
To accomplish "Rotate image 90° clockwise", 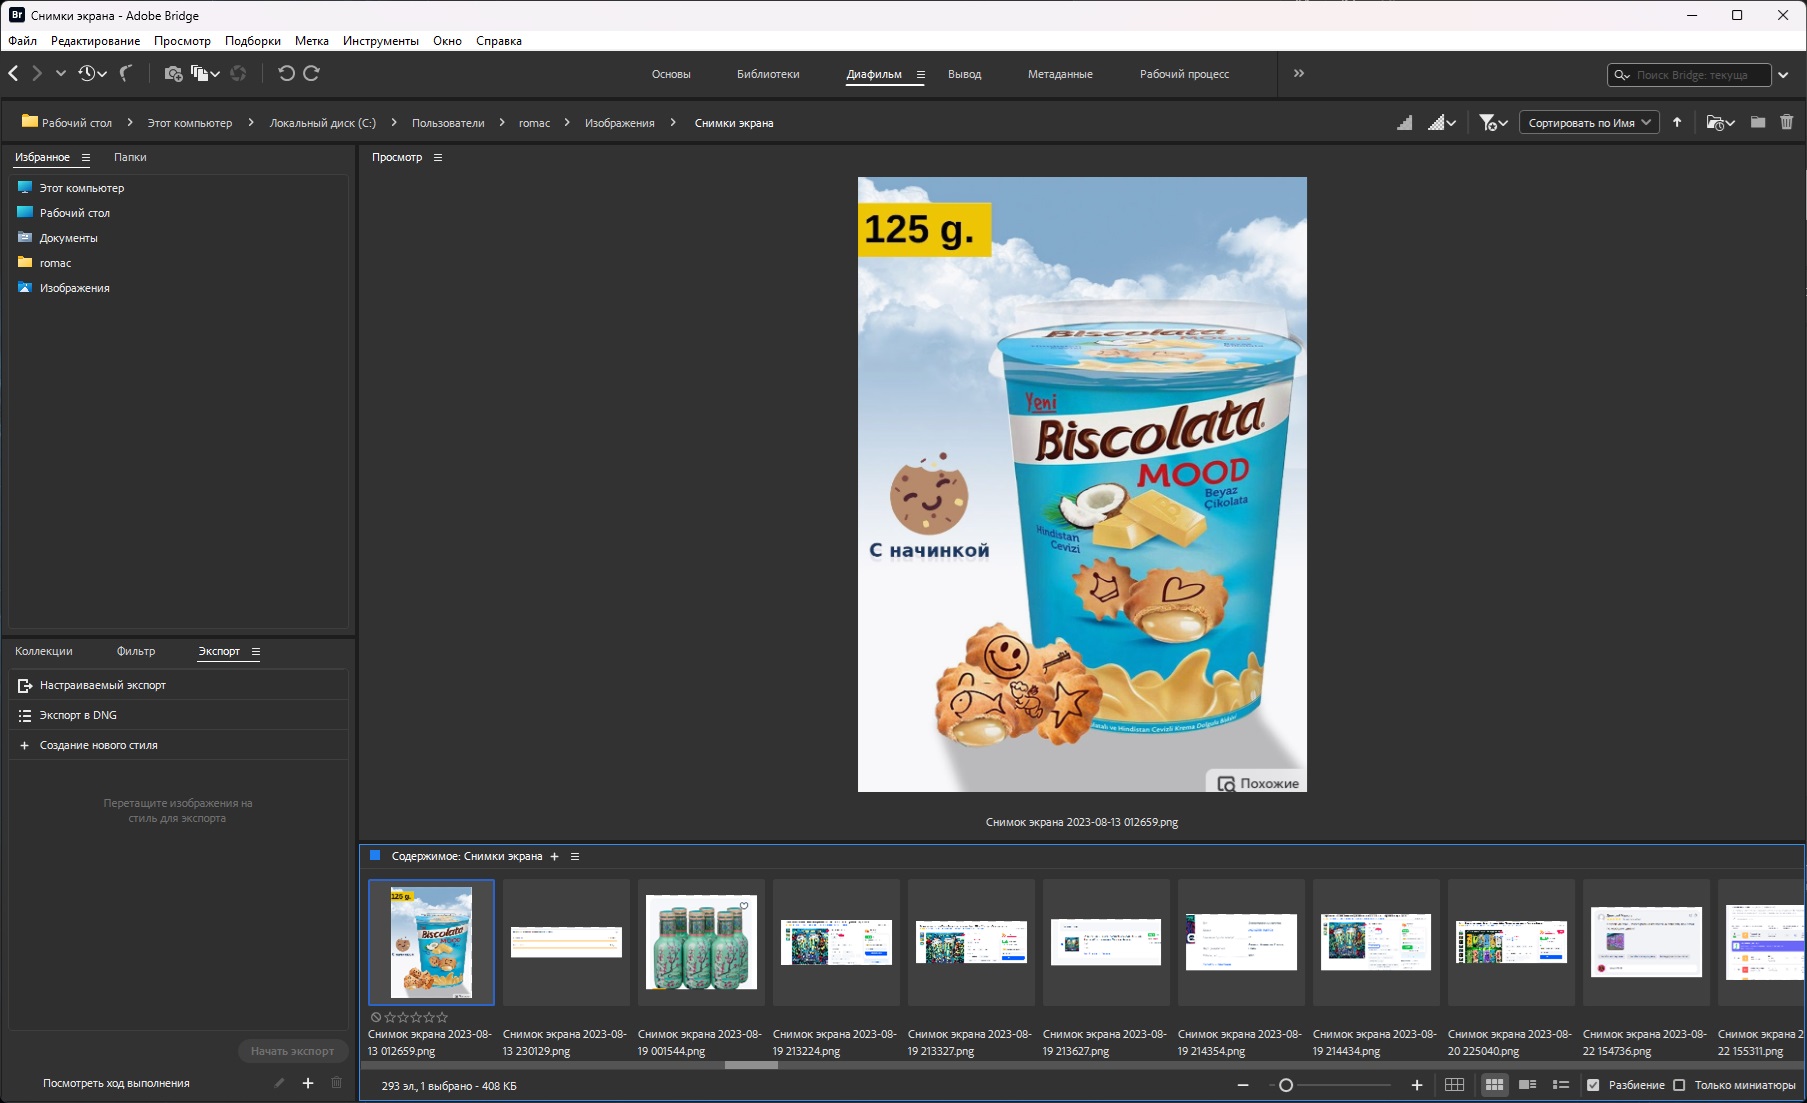I will tap(312, 73).
